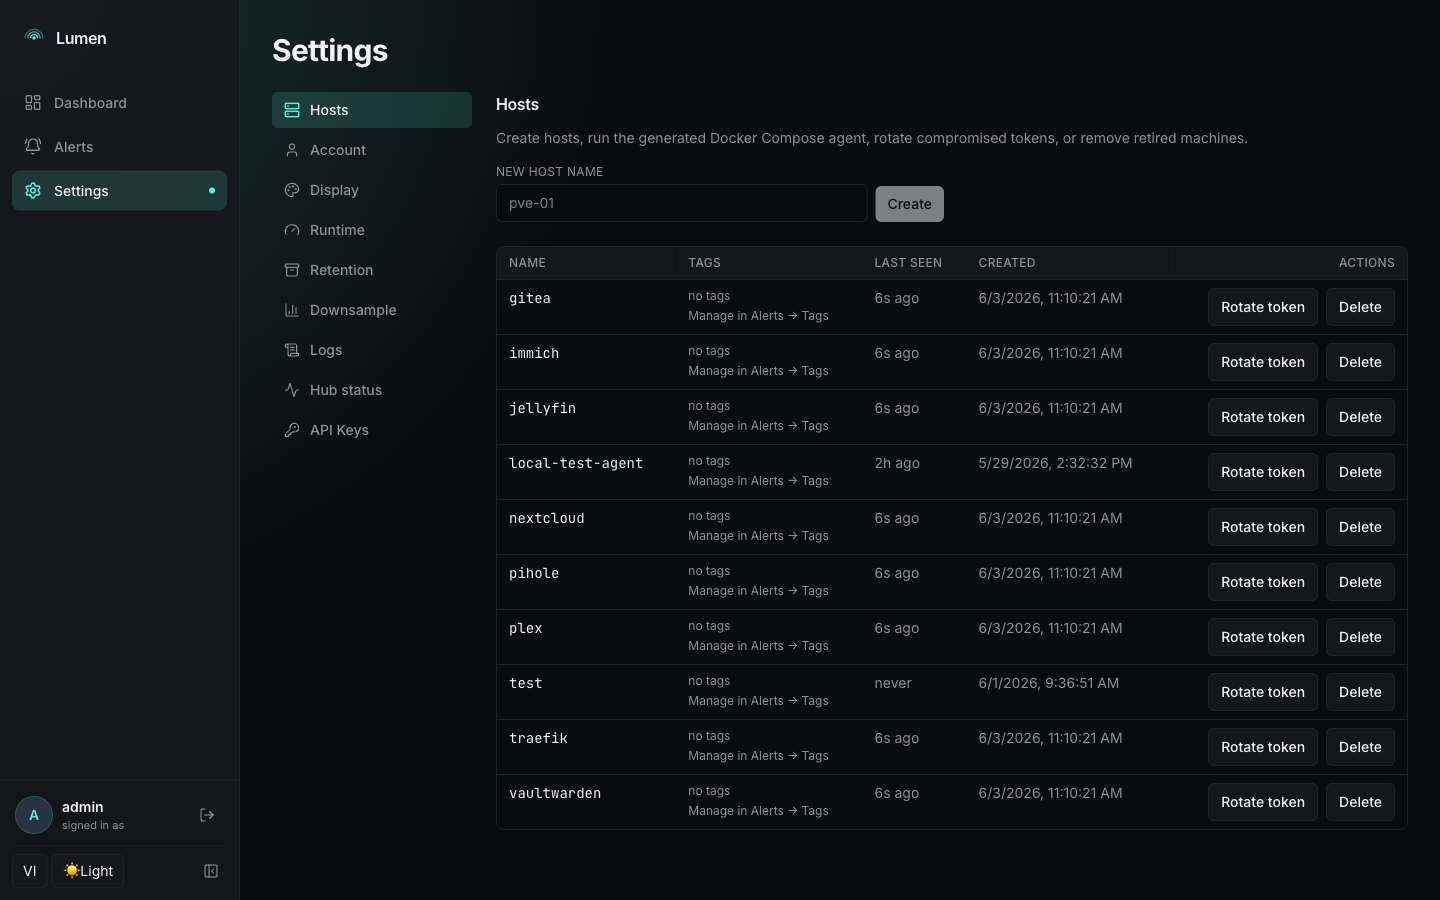Select Settings in the sidebar
The width and height of the screenshot is (1440, 900).
(x=119, y=191)
